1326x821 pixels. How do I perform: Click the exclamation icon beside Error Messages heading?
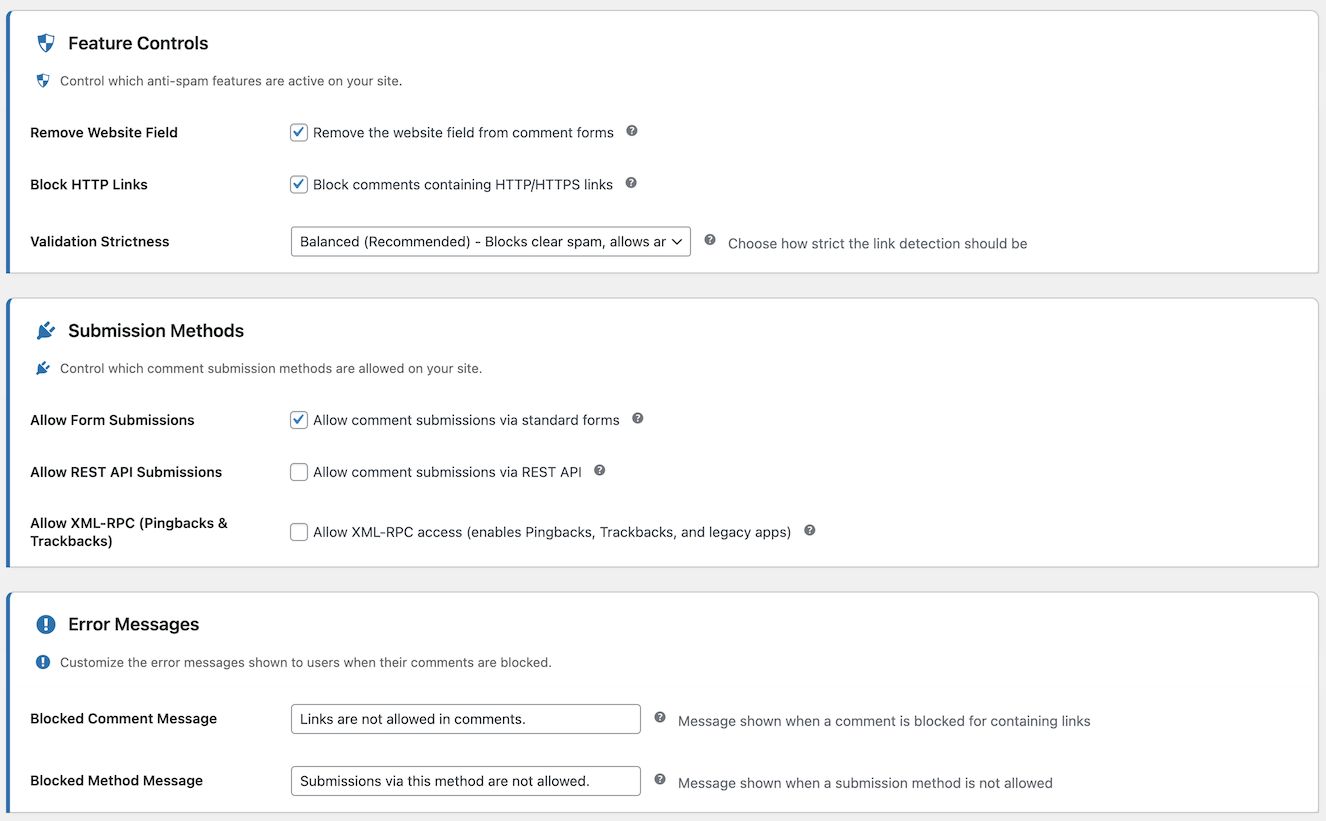[x=44, y=623]
